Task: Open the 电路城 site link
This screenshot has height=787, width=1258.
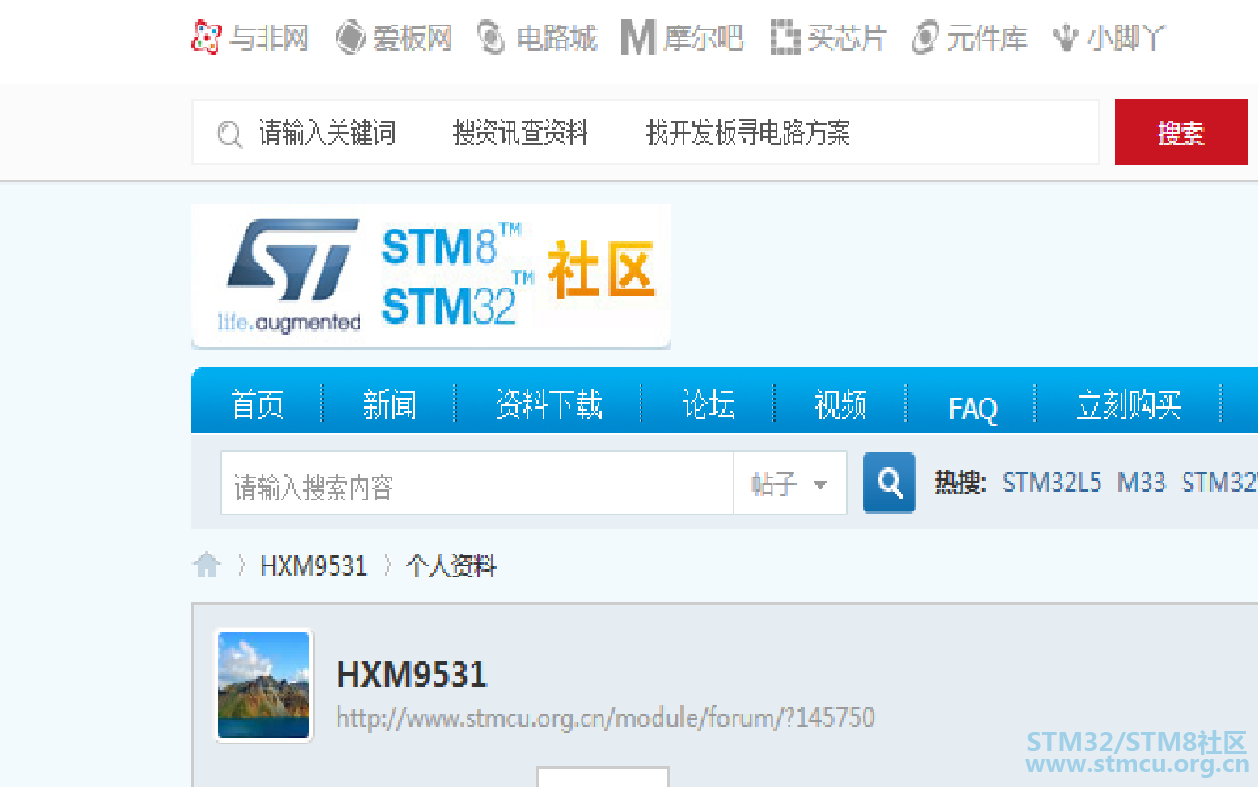Action: click(x=537, y=38)
